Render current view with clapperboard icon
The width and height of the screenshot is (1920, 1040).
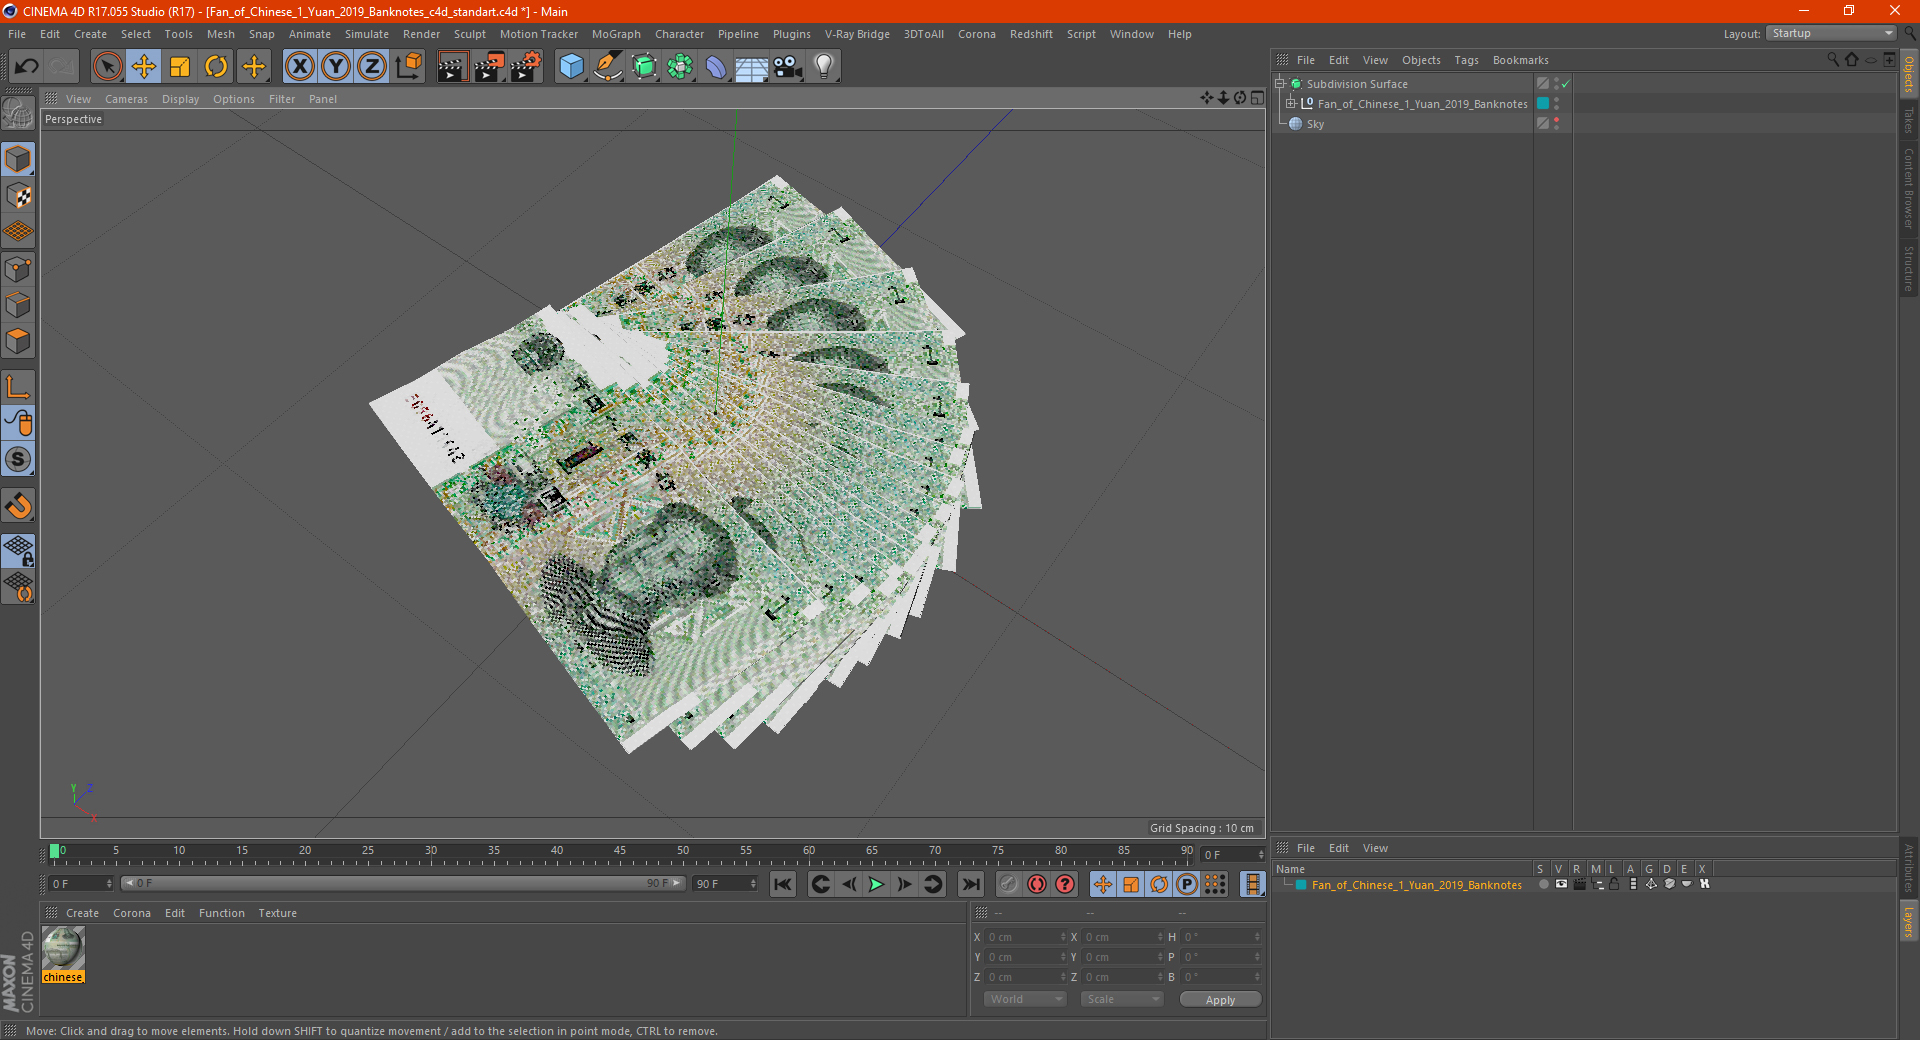pos(452,67)
